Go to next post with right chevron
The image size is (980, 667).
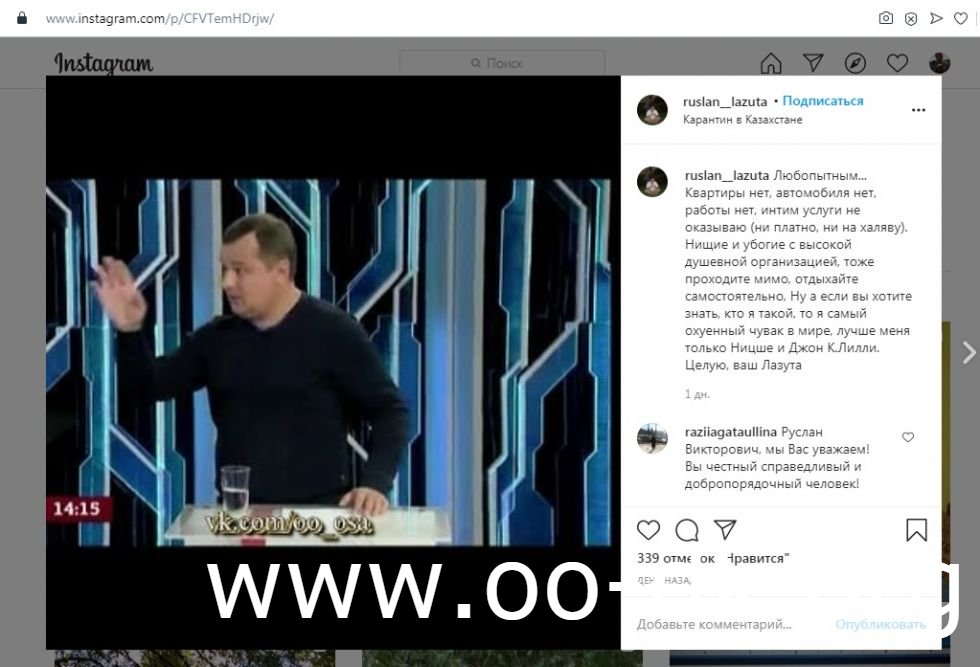click(969, 353)
